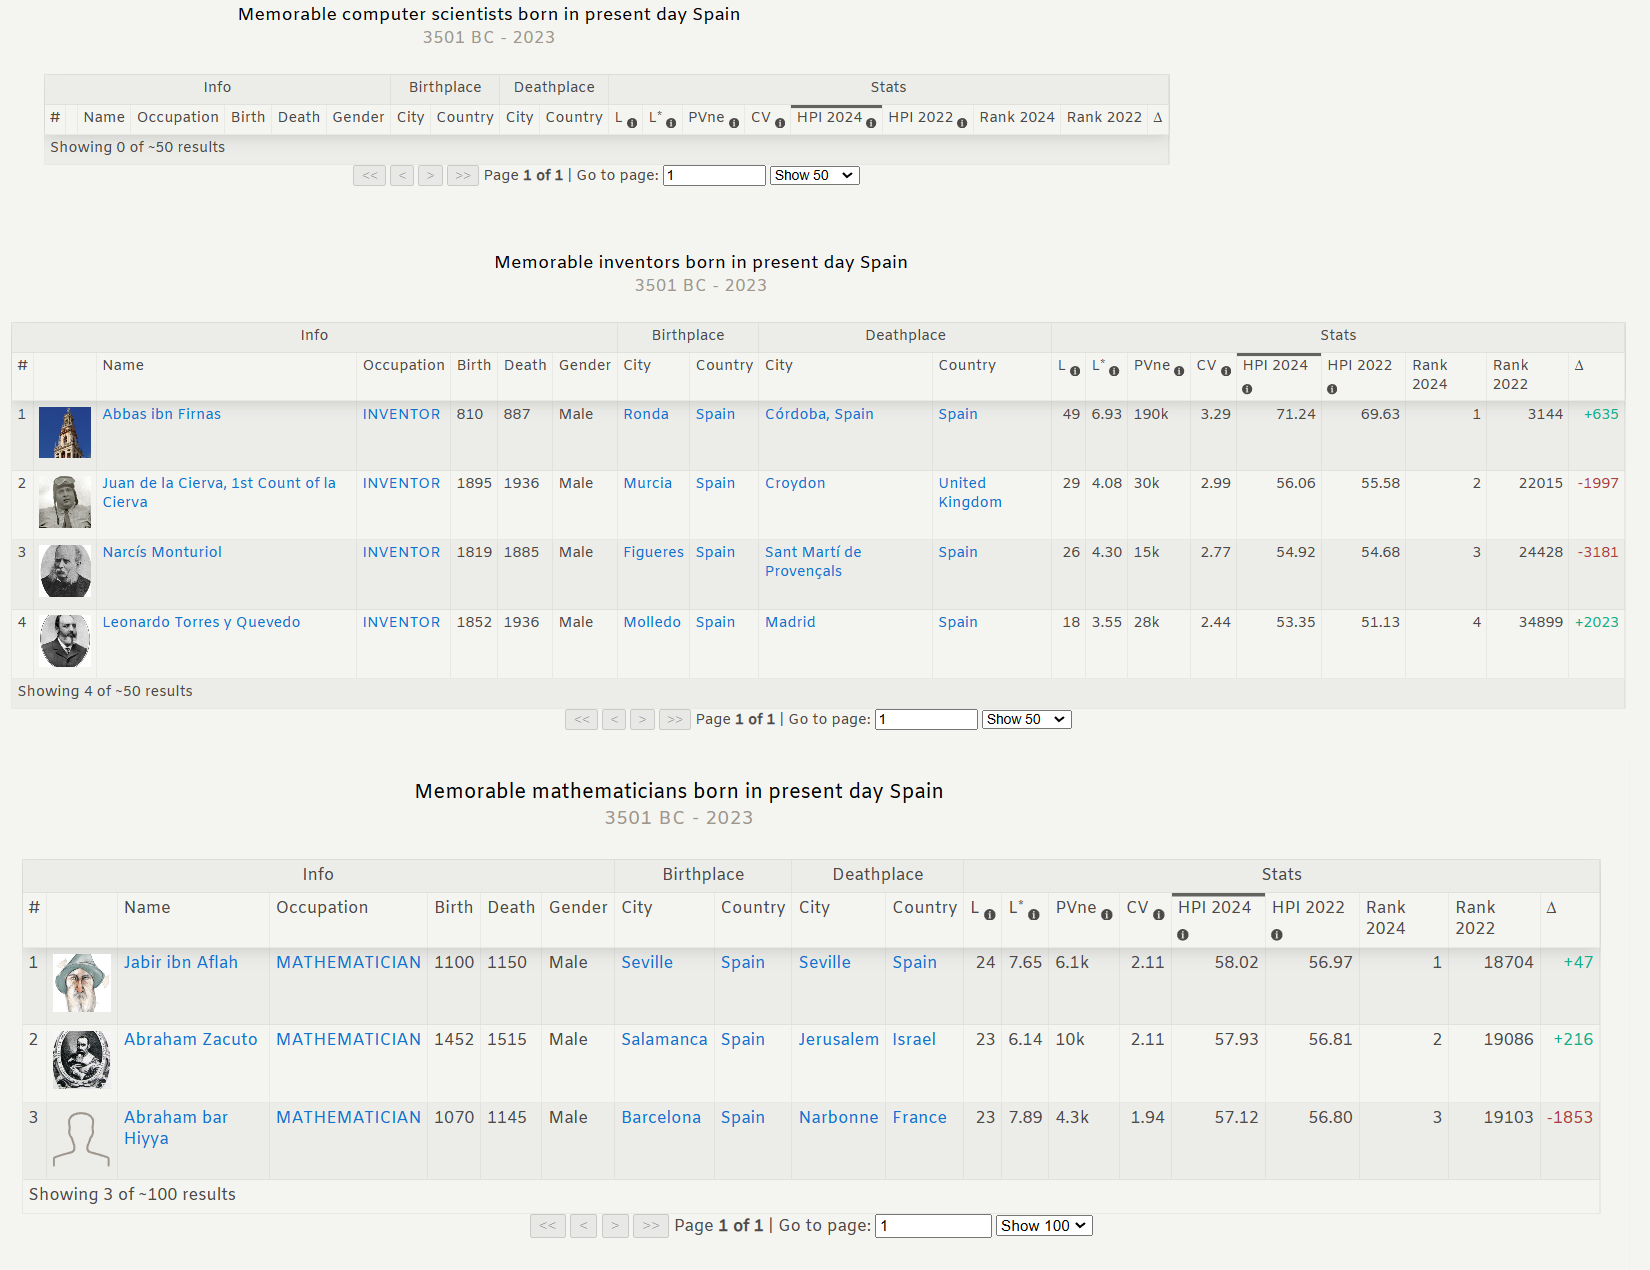Viewport: 1650px width, 1270px height.
Task: Click info icon beside L* in mathematicians table
Action: pos(1034,915)
